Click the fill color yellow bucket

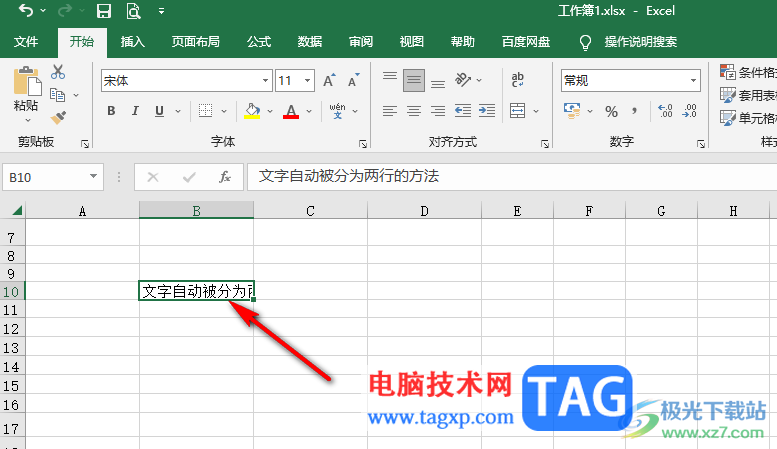252,111
